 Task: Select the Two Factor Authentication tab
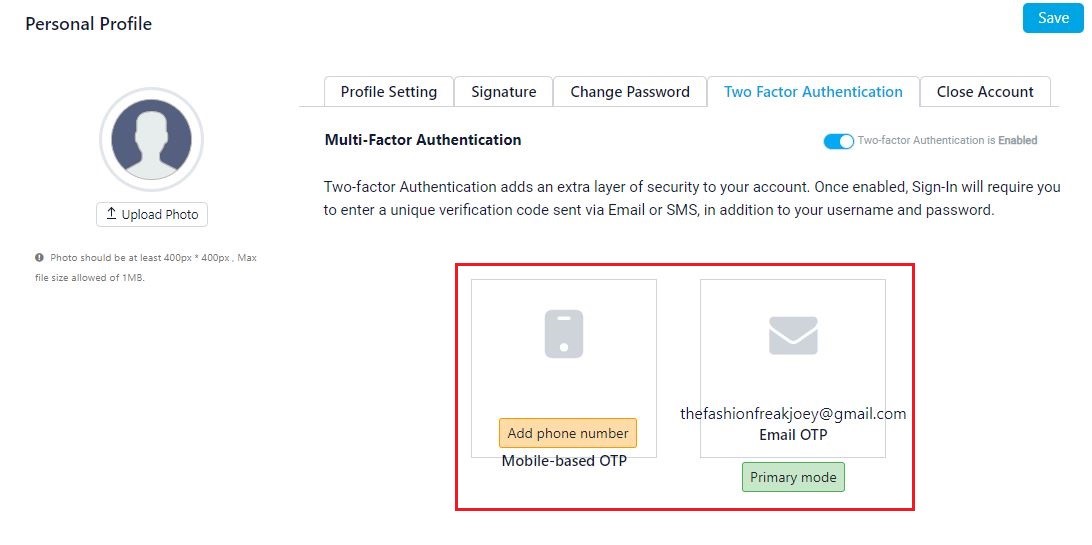click(x=813, y=92)
